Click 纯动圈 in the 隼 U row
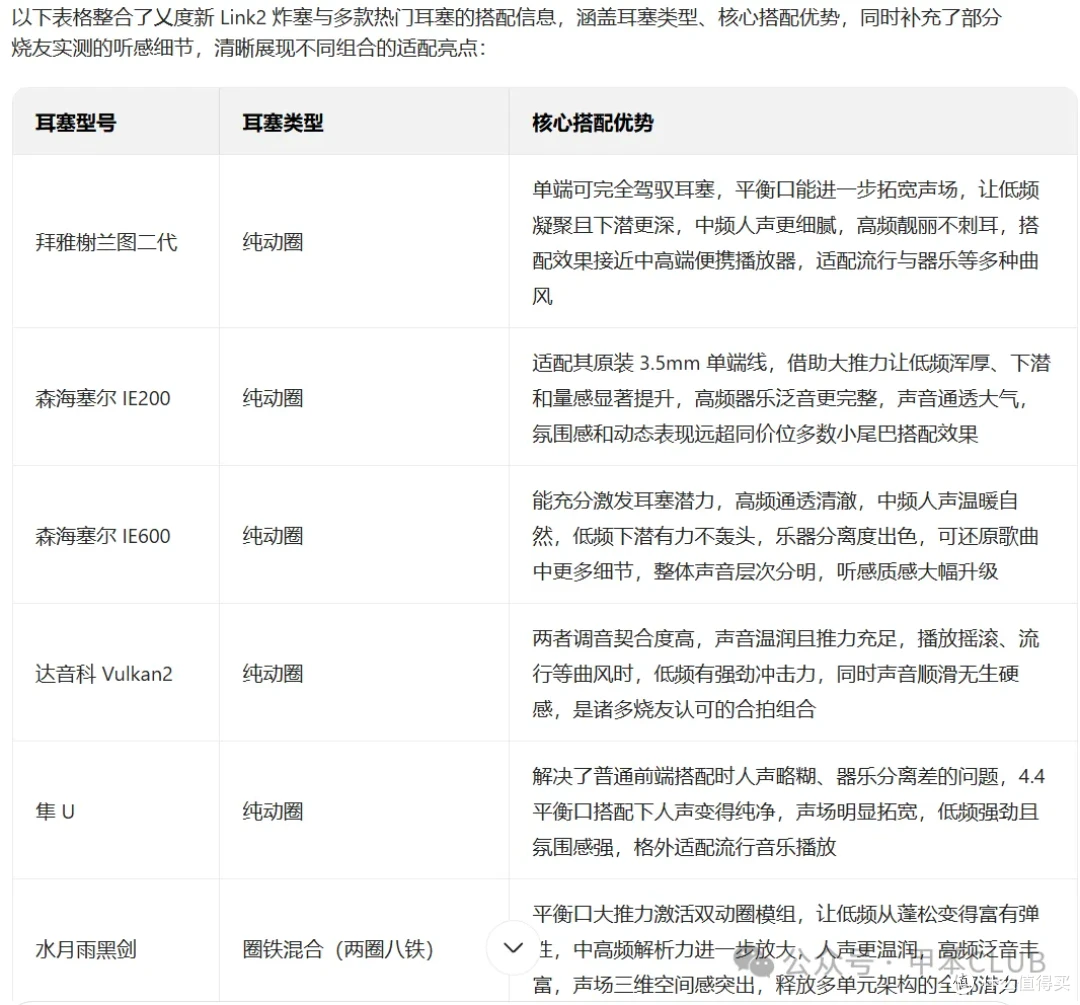Screen dimensions: 1080x1005 273,811
